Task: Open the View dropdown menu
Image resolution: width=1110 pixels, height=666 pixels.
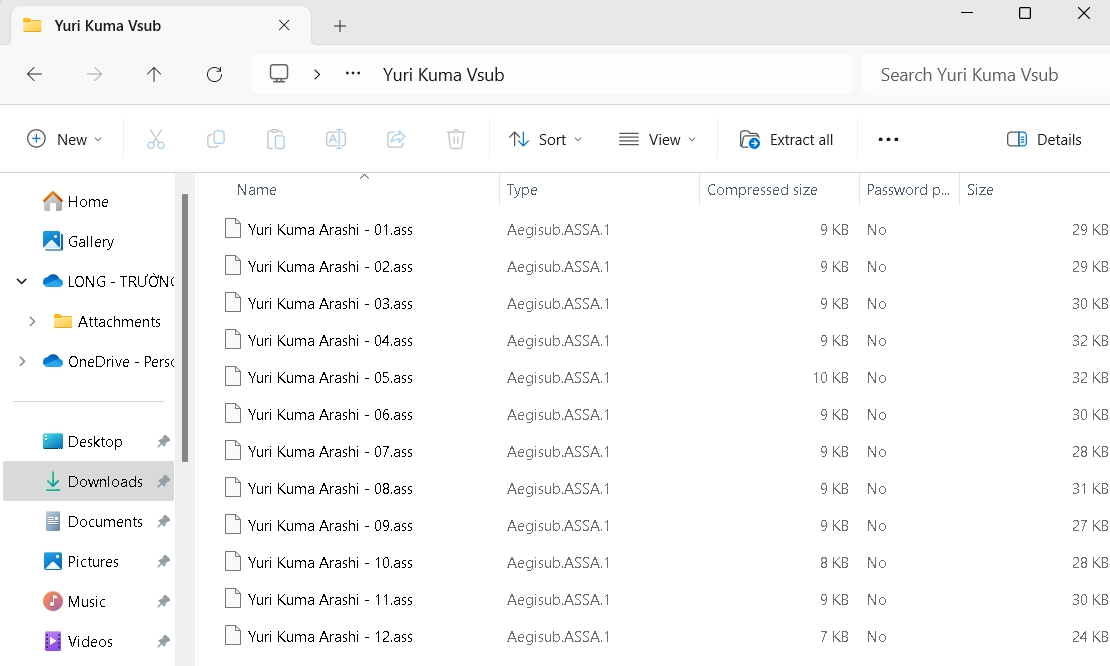Action: coord(658,139)
